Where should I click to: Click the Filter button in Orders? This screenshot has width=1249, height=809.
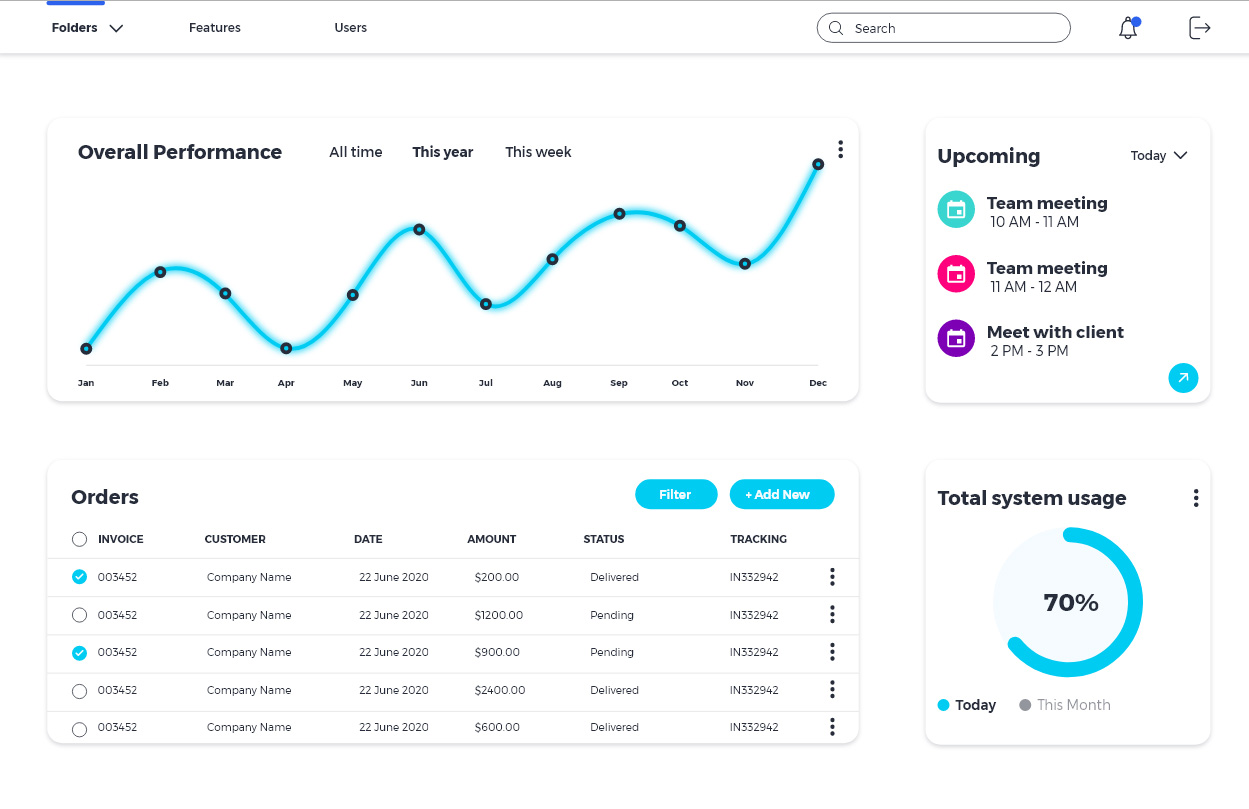click(x=676, y=494)
